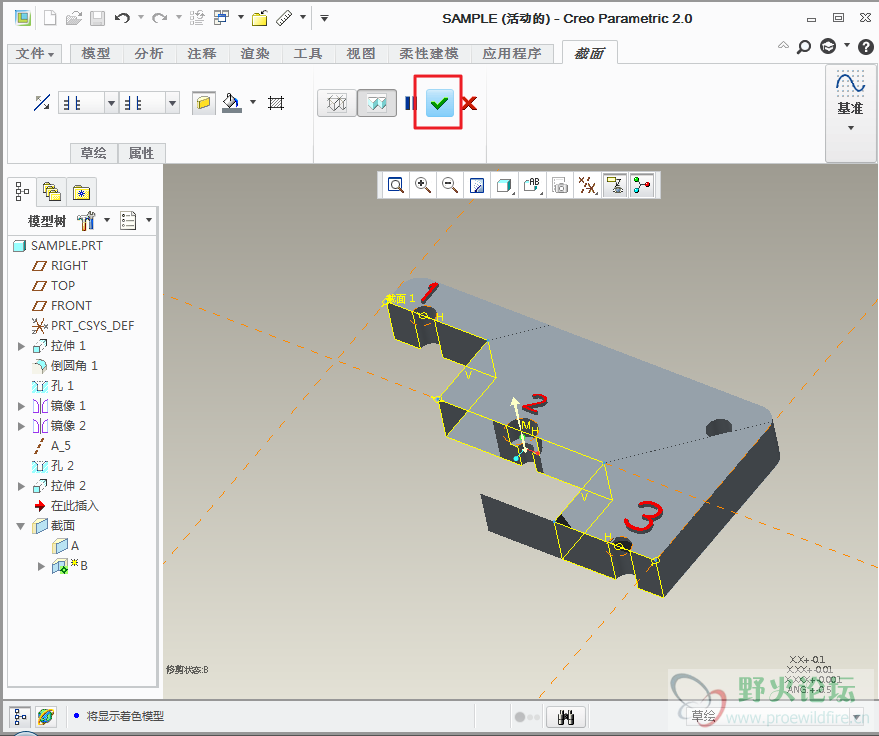This screenshot has height=736, width=879.
Task: Click the hatching pattern display icon
Action: point(276,103)
